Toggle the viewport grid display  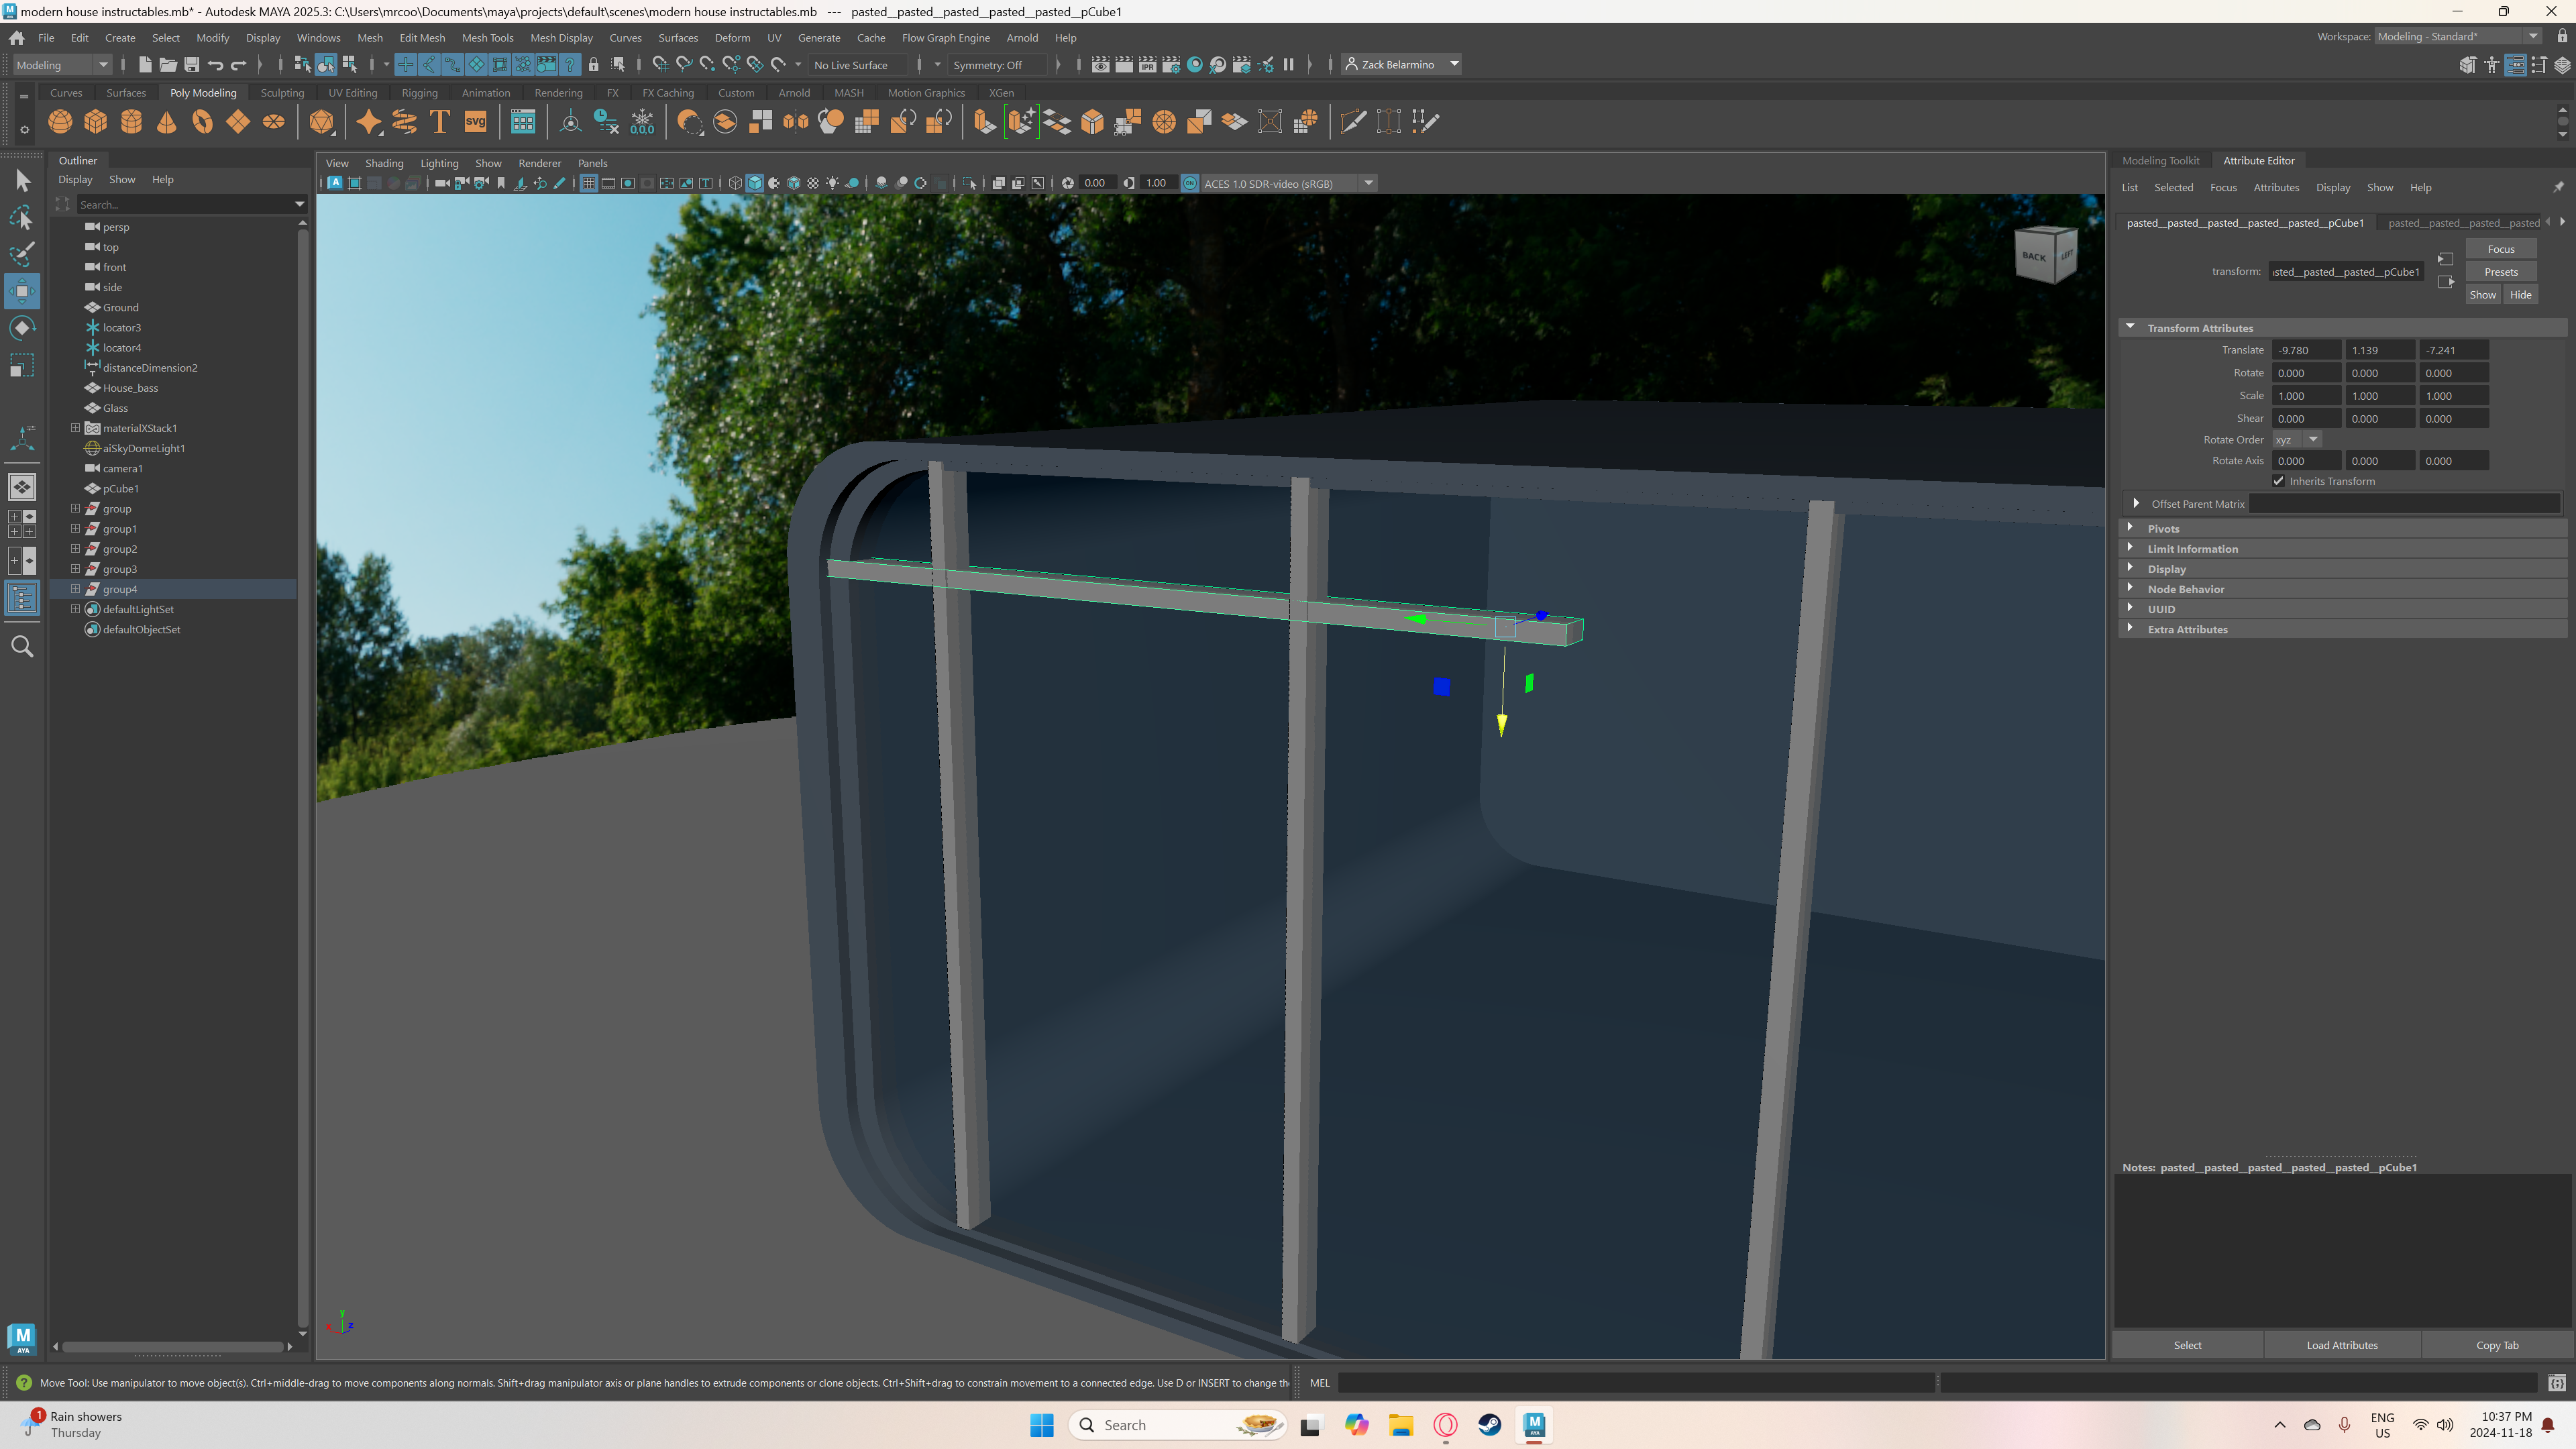[588, 183]
